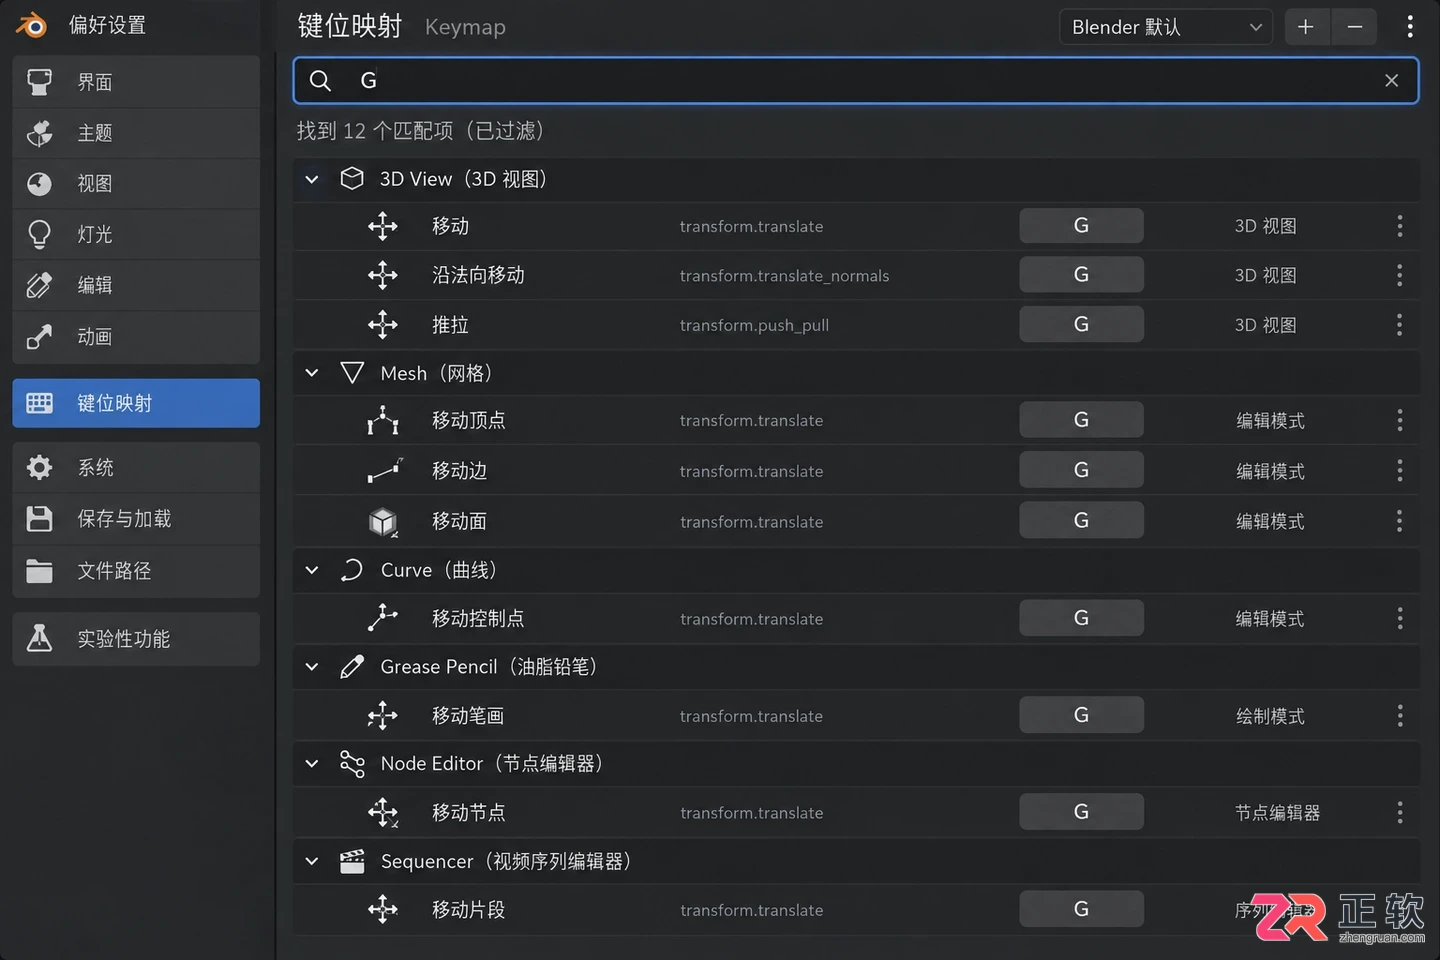
Task: Open options menu for 移动笔画 row
Action: pos(1399,716)
